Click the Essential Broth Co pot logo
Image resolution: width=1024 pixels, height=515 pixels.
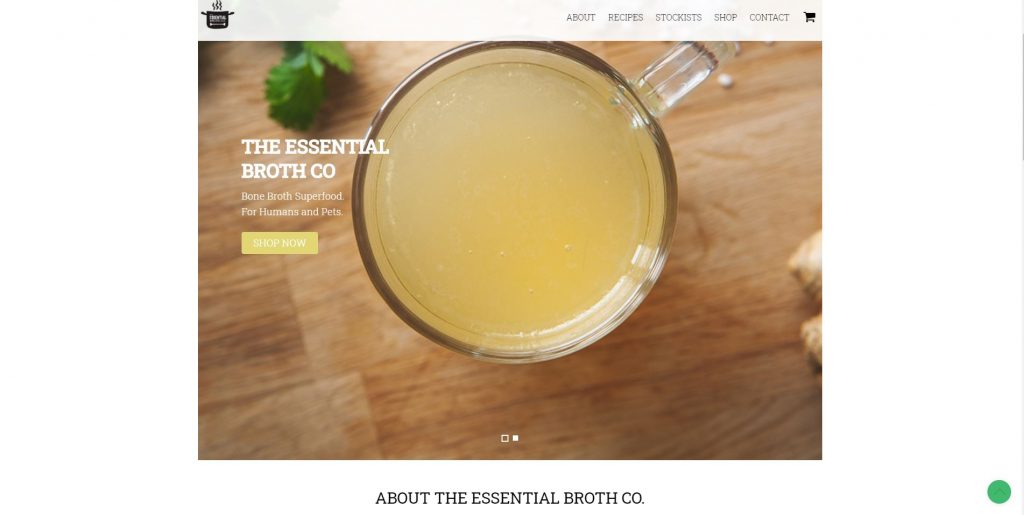point(217,15)
